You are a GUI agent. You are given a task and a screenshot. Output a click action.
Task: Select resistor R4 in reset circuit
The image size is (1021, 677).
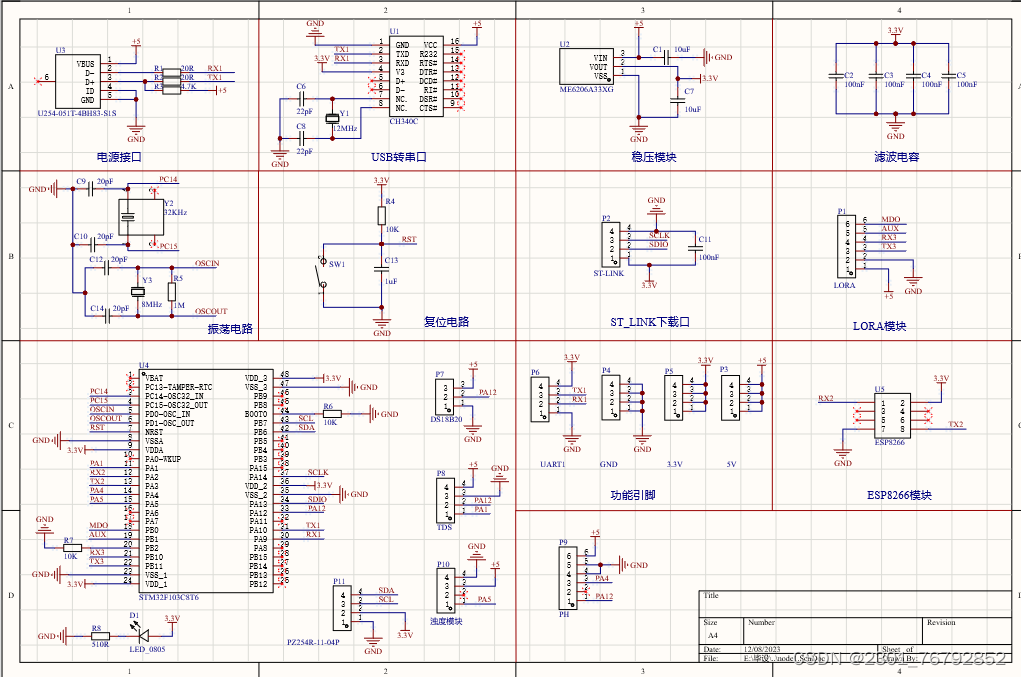[382, 215]
